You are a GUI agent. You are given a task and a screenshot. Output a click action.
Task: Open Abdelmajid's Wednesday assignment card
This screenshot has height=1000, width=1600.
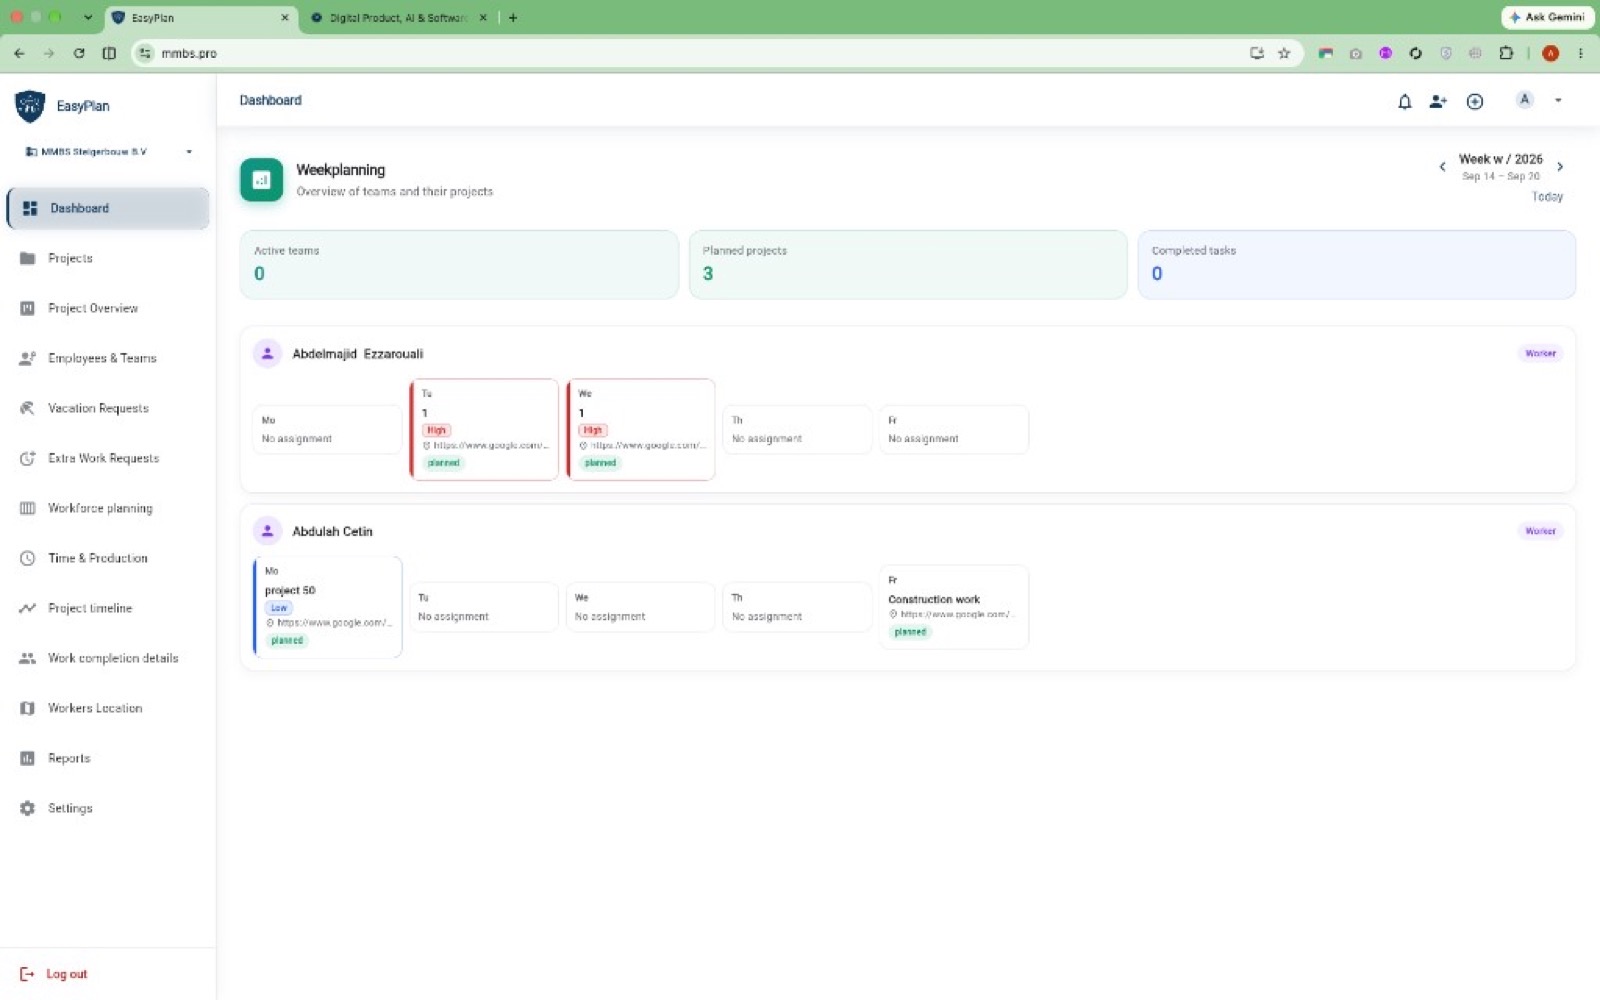point(641,429)
